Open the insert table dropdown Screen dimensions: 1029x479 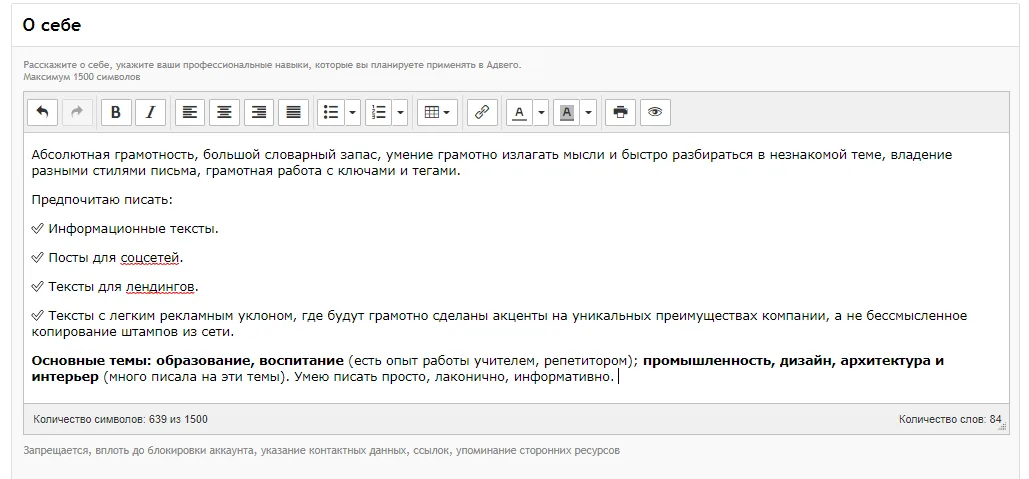[437, 112]
